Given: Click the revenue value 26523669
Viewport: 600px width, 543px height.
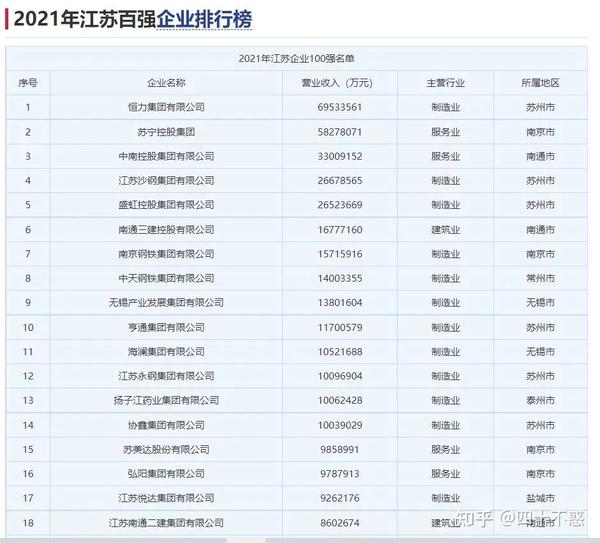Looking at the screenshot, I should (x=340, y=205).
